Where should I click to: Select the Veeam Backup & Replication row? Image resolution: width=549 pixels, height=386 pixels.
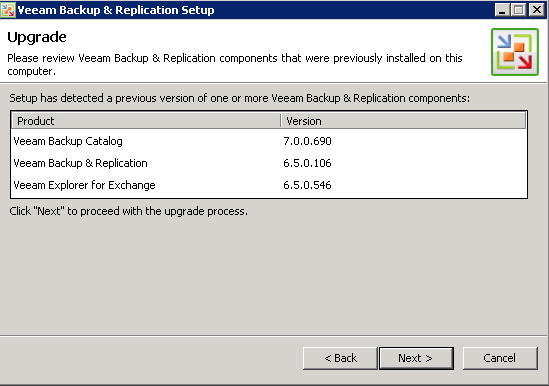(x=269, y=163)
